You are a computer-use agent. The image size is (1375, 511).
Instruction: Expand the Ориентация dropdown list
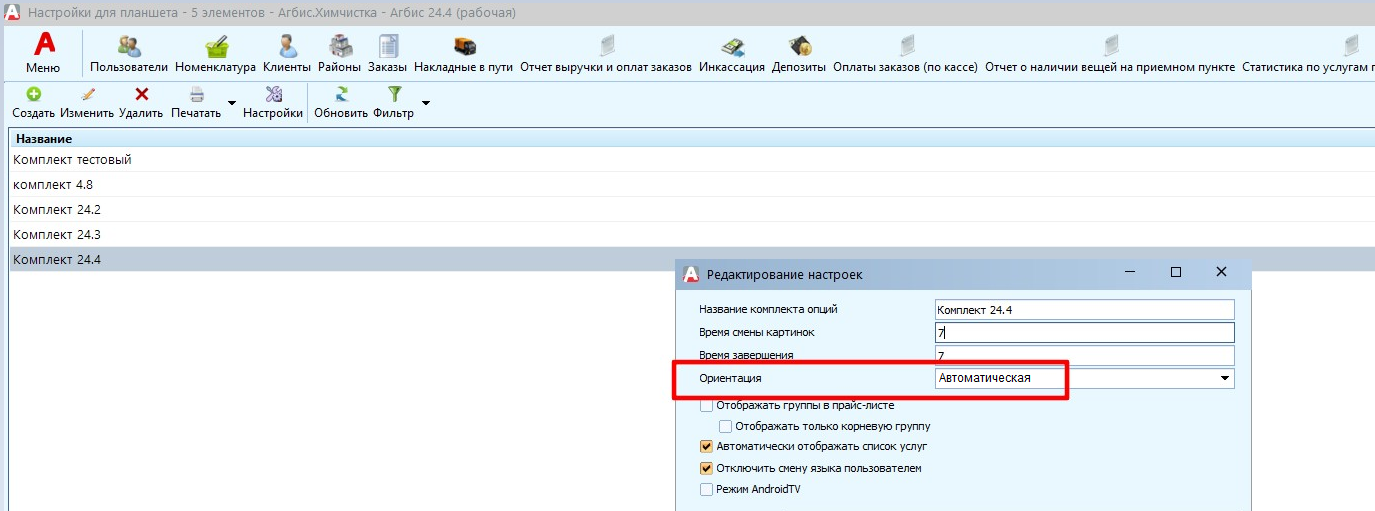click(x=1224, y=379)
